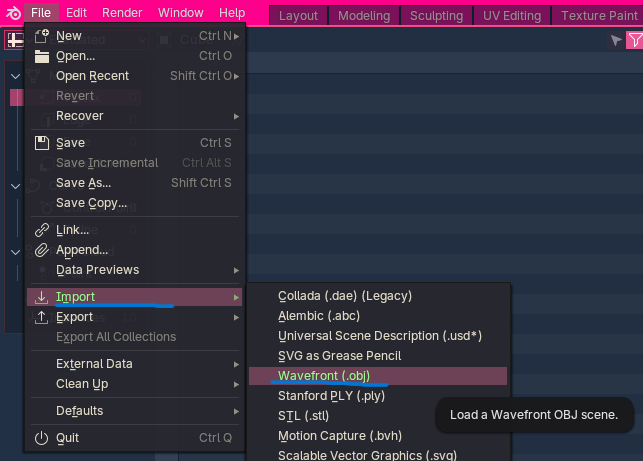Click the Export arrow icon
Image resolution: width=643 pixels, height=461 pixels.
[x=42, y=317]
